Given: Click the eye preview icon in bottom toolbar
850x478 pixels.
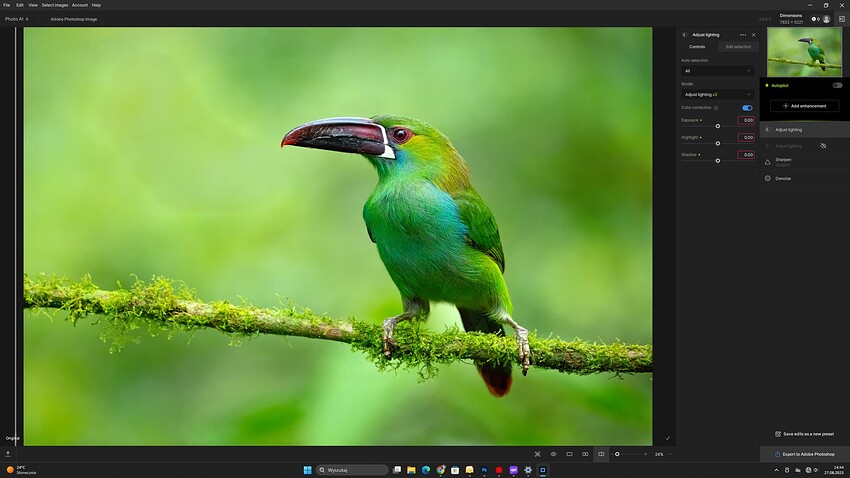Looking at the screenshot, I should [x=553, y=454].
